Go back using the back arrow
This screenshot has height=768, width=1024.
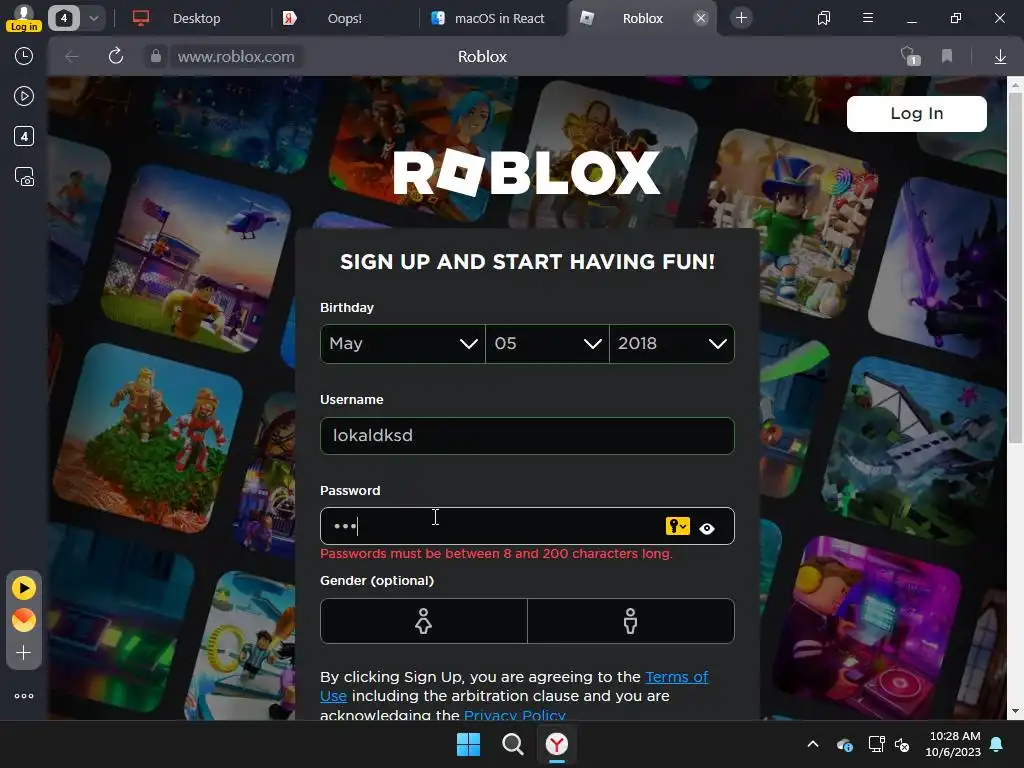[71, 57]
